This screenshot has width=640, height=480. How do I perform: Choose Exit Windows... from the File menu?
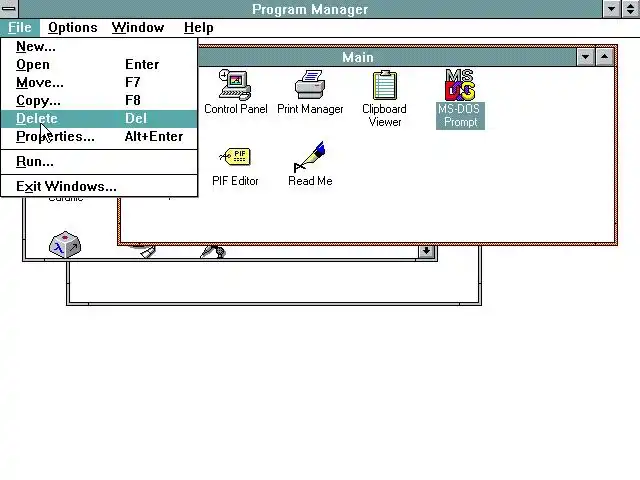pyautogui.click(x=99, y=187)
